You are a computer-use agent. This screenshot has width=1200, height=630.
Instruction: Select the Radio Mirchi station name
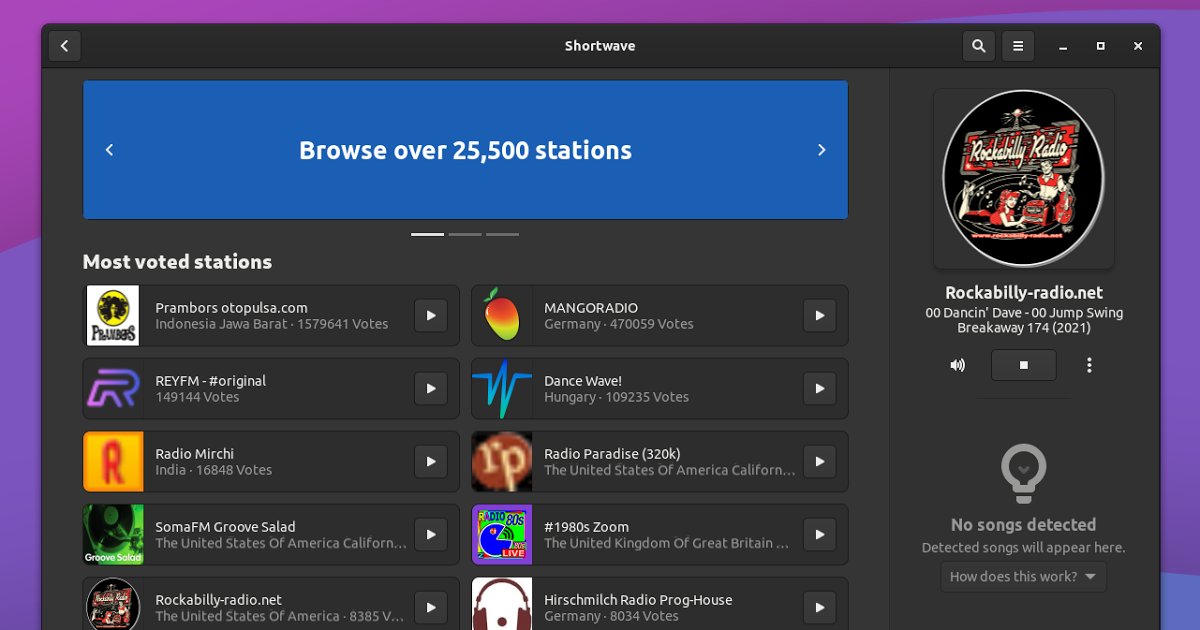[194, 454]
